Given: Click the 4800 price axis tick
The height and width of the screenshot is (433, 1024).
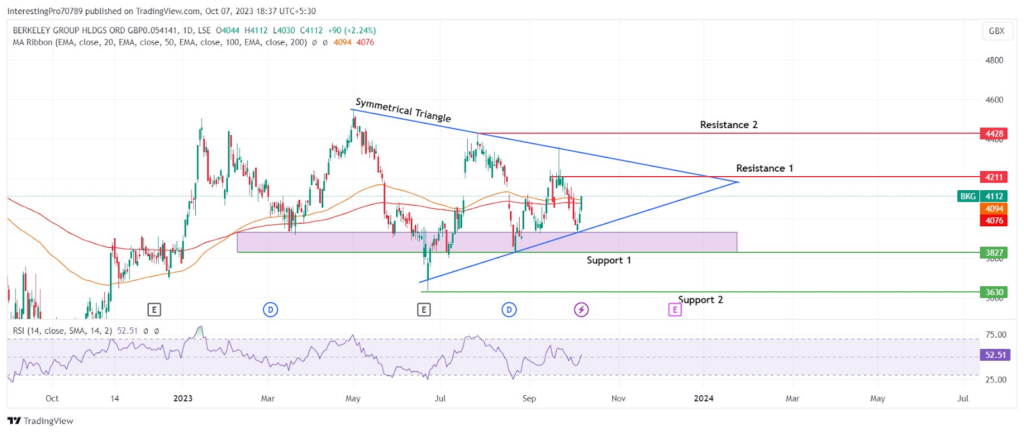Looking at the screenshot, I should [994, 60].
